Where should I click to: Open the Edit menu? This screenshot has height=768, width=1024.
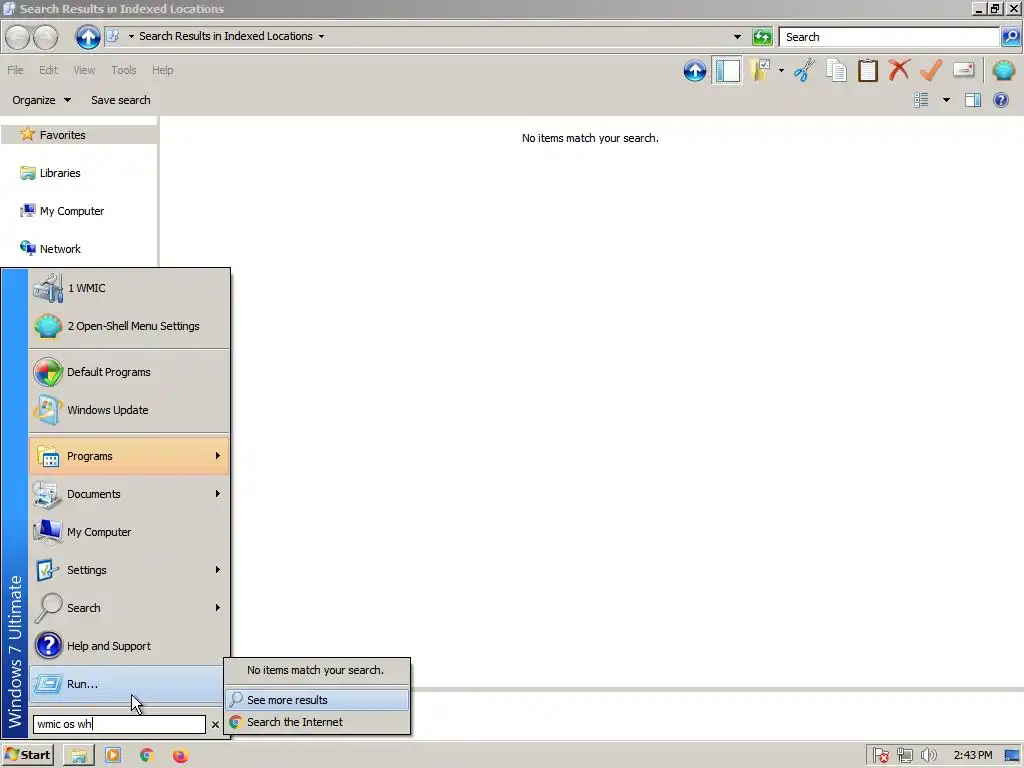coord(48,70)
